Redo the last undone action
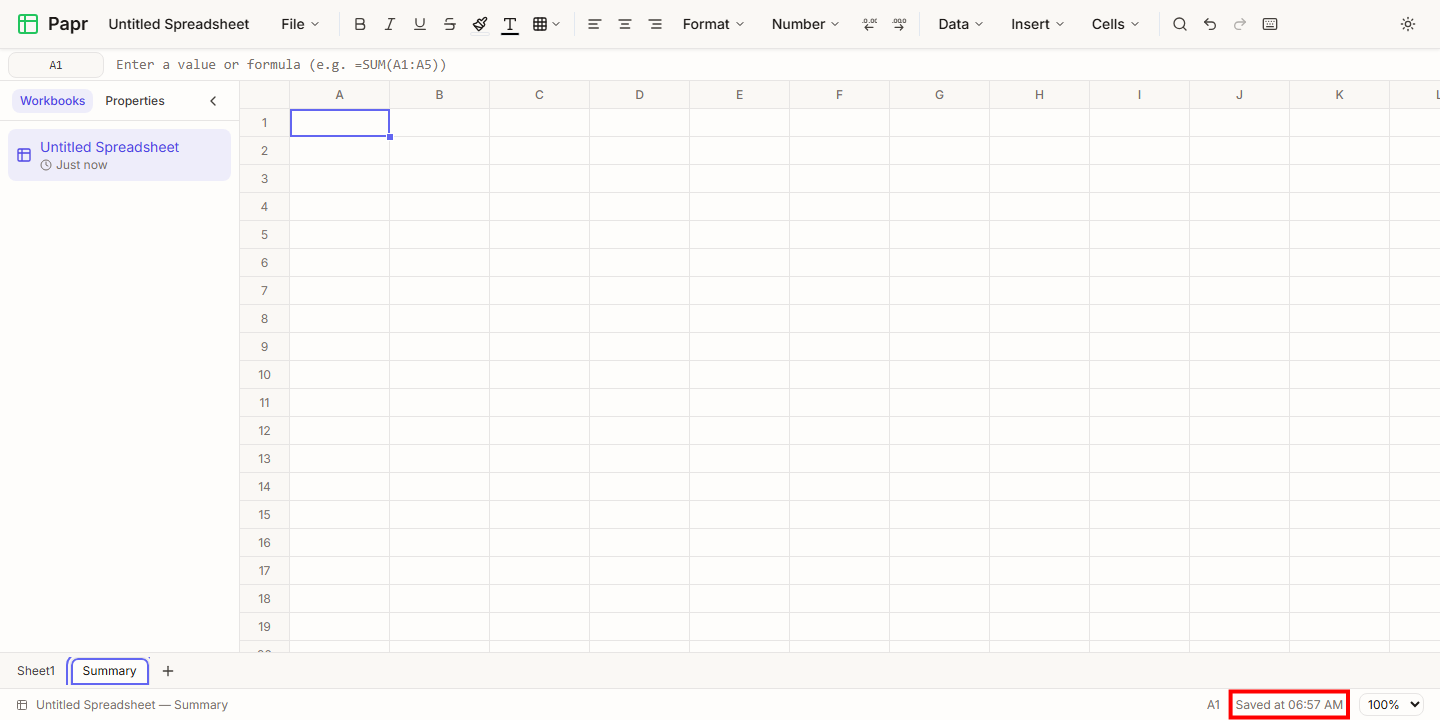Screen dimensions: 1440x720 [x=1240, y=24]
